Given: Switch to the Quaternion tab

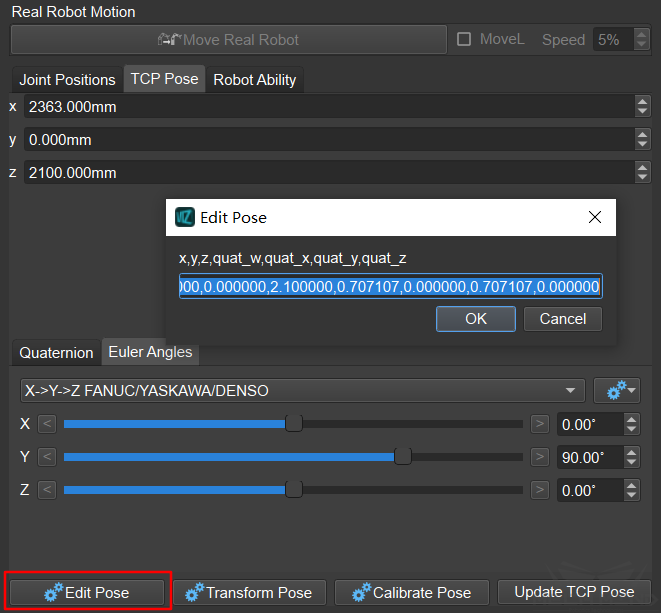Looking at the screenshot, I should pyautogui.click(x=56, y=352).
